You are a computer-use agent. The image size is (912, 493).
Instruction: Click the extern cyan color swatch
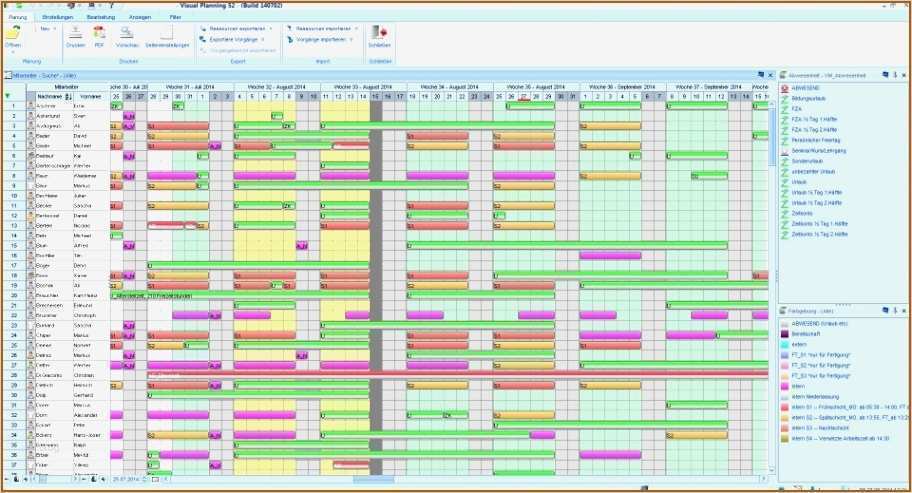(785, 345)
